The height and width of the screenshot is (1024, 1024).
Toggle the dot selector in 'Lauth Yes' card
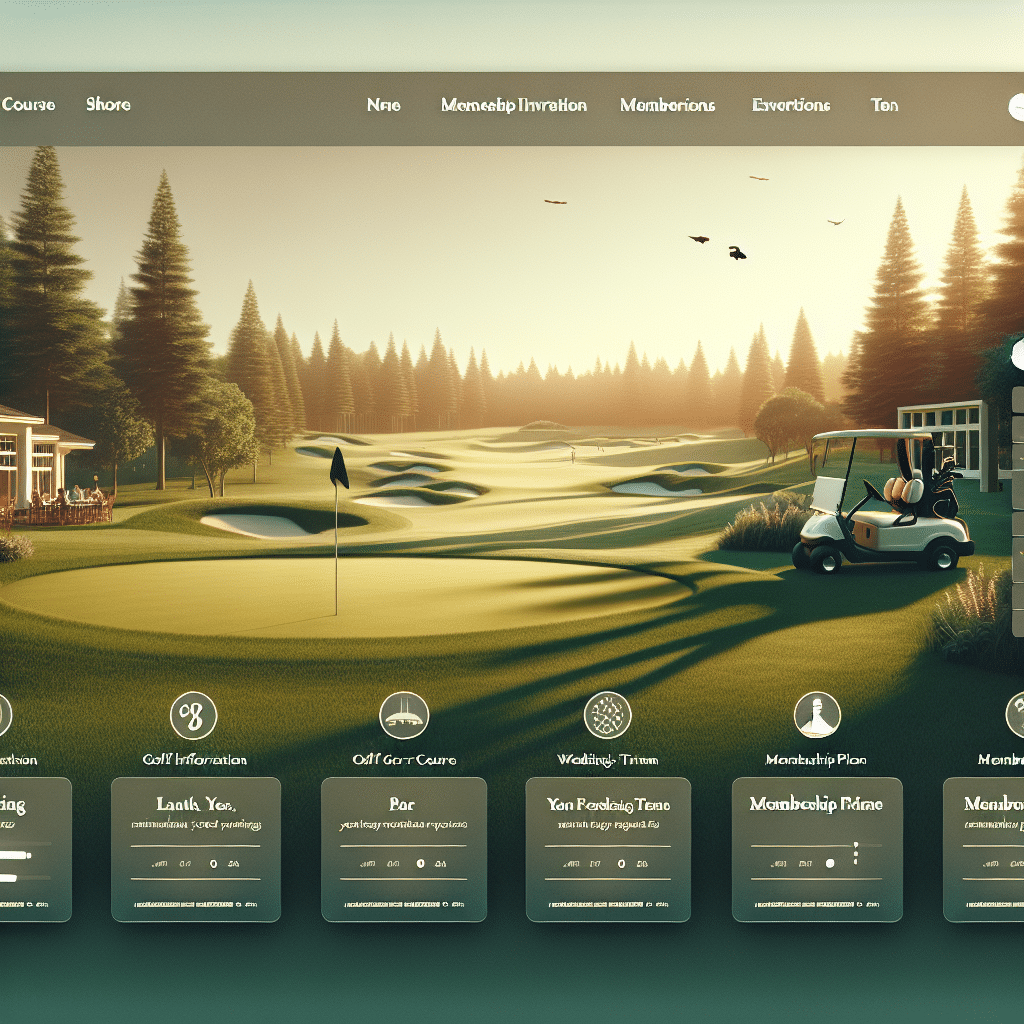(x=213, y=863)
